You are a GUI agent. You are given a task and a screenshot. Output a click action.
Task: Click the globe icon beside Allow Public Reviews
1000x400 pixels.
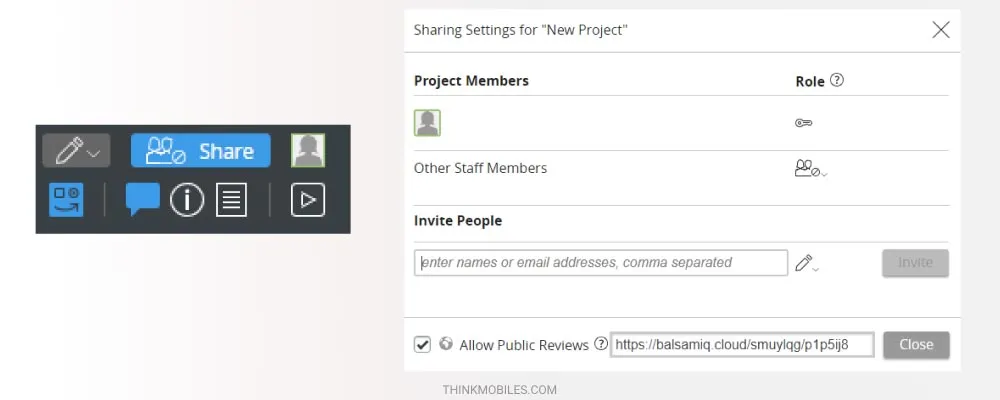[446, 344]
